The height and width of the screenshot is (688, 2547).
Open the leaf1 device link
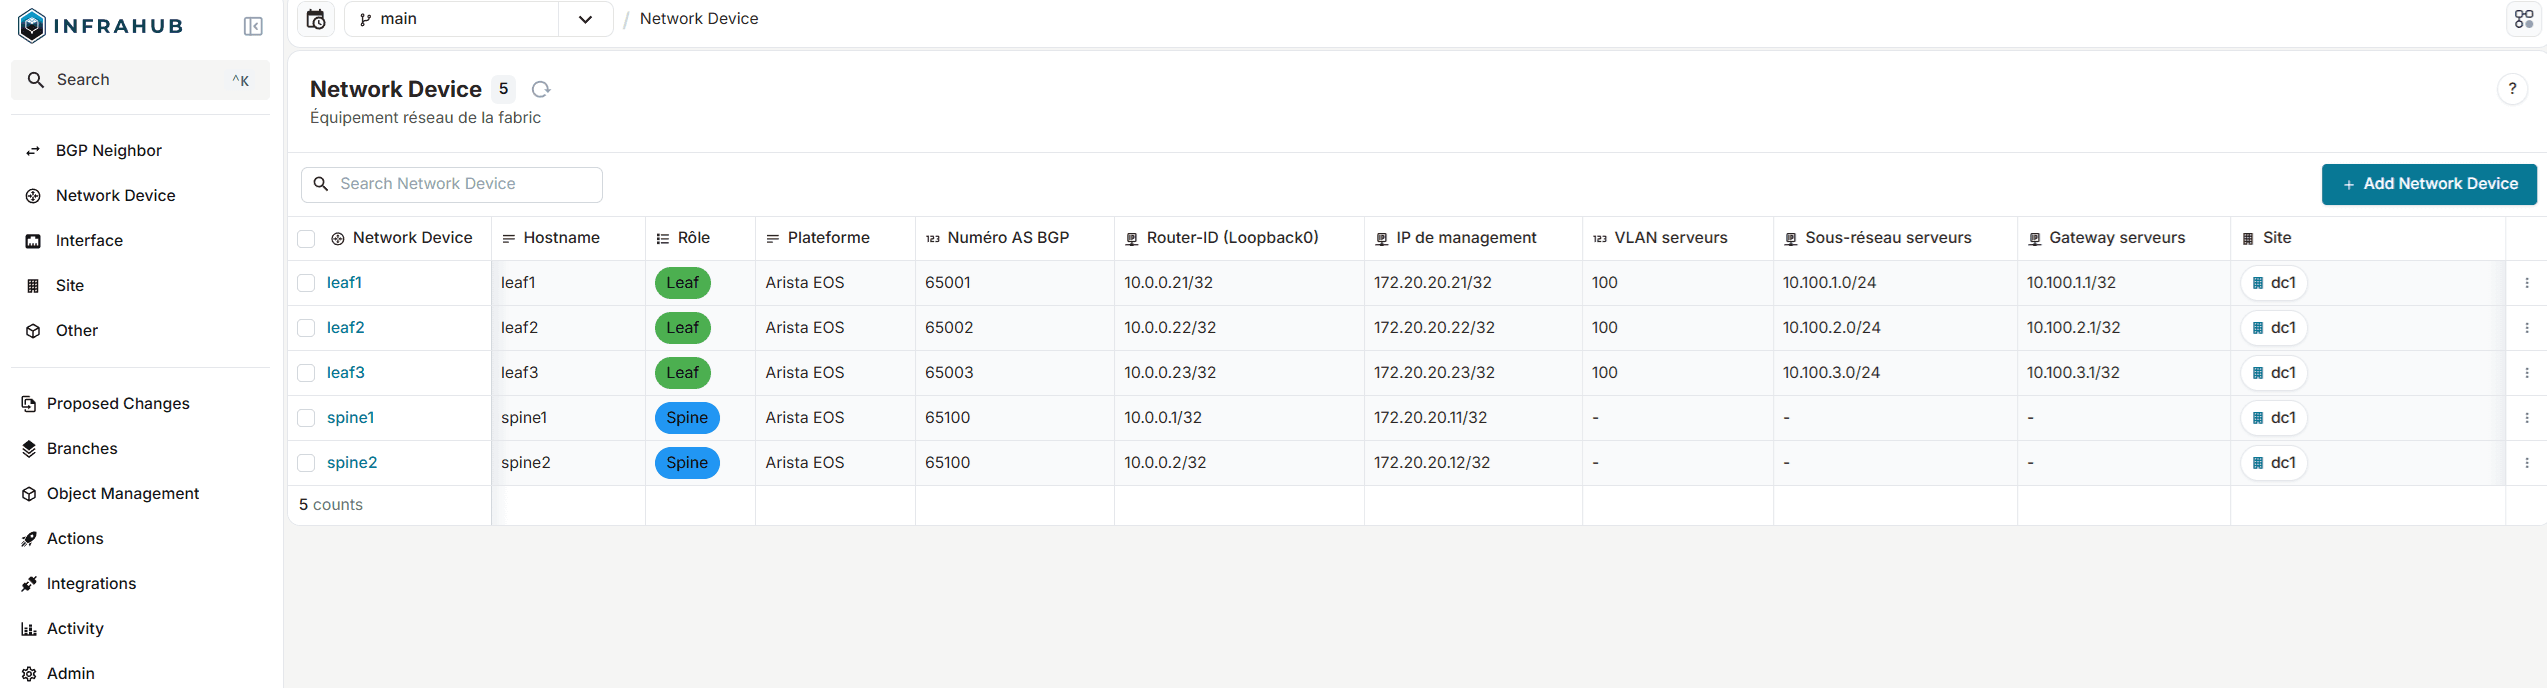point(344,283)
